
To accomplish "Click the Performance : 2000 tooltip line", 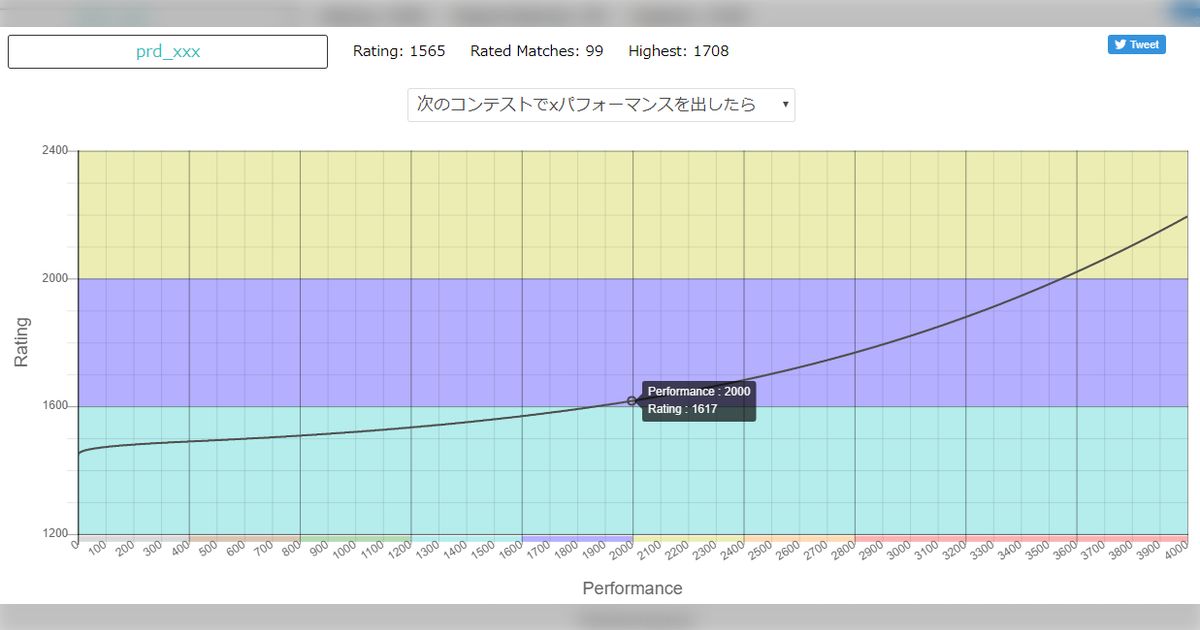I will (x=699, y=391).
